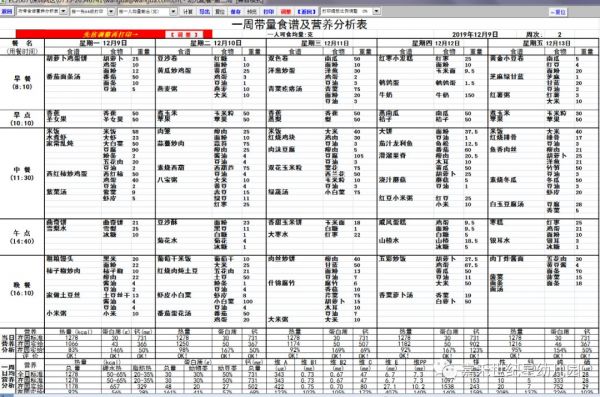Viewport: 600px width, 397px height.
Task: Click the red 调整 toolbar button
Action: [x=285, y=12]
